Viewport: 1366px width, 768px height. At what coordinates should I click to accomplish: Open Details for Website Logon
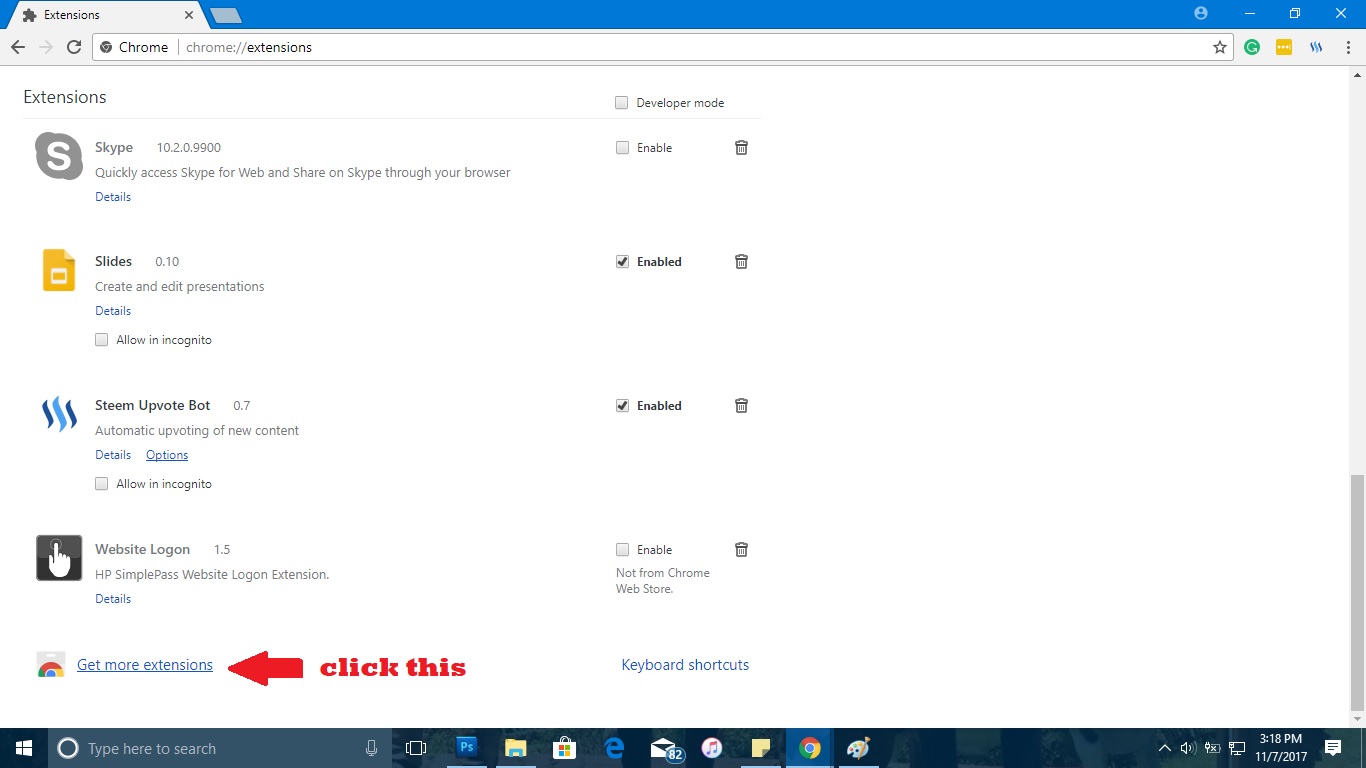pyautogui.click(x=113, y=599)
